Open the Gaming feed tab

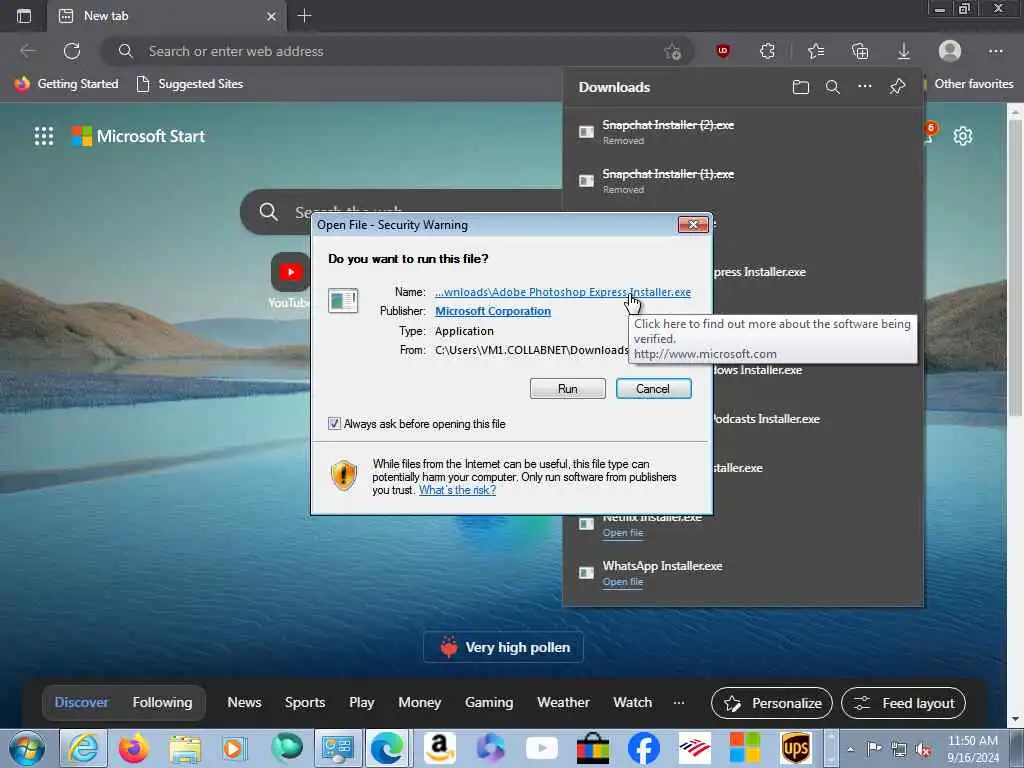click(489, 703)
